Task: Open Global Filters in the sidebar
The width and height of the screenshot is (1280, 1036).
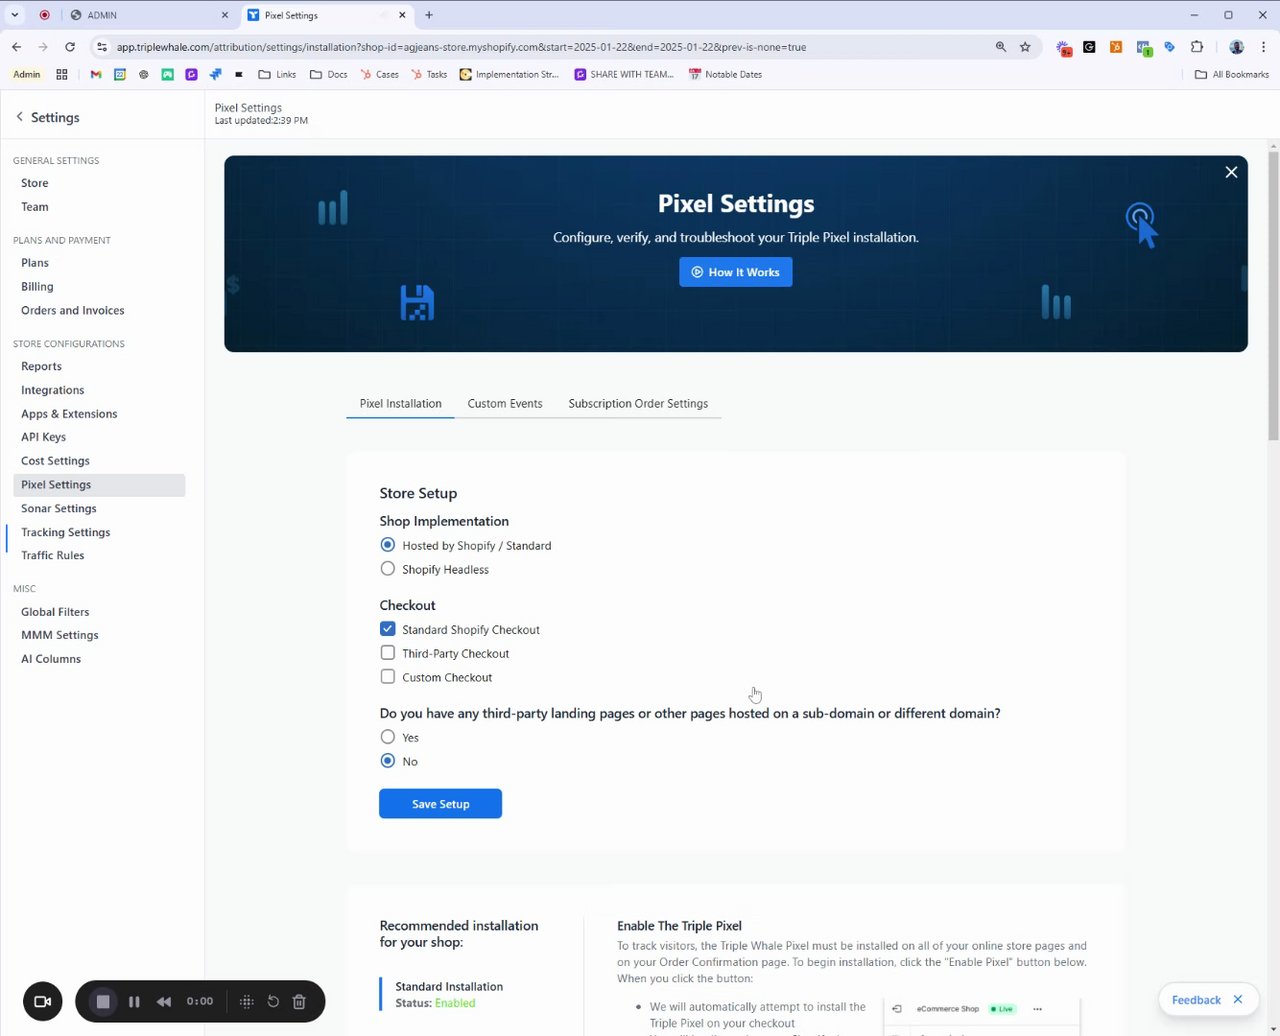Action: pyautogui.click(x=55, y=612)
